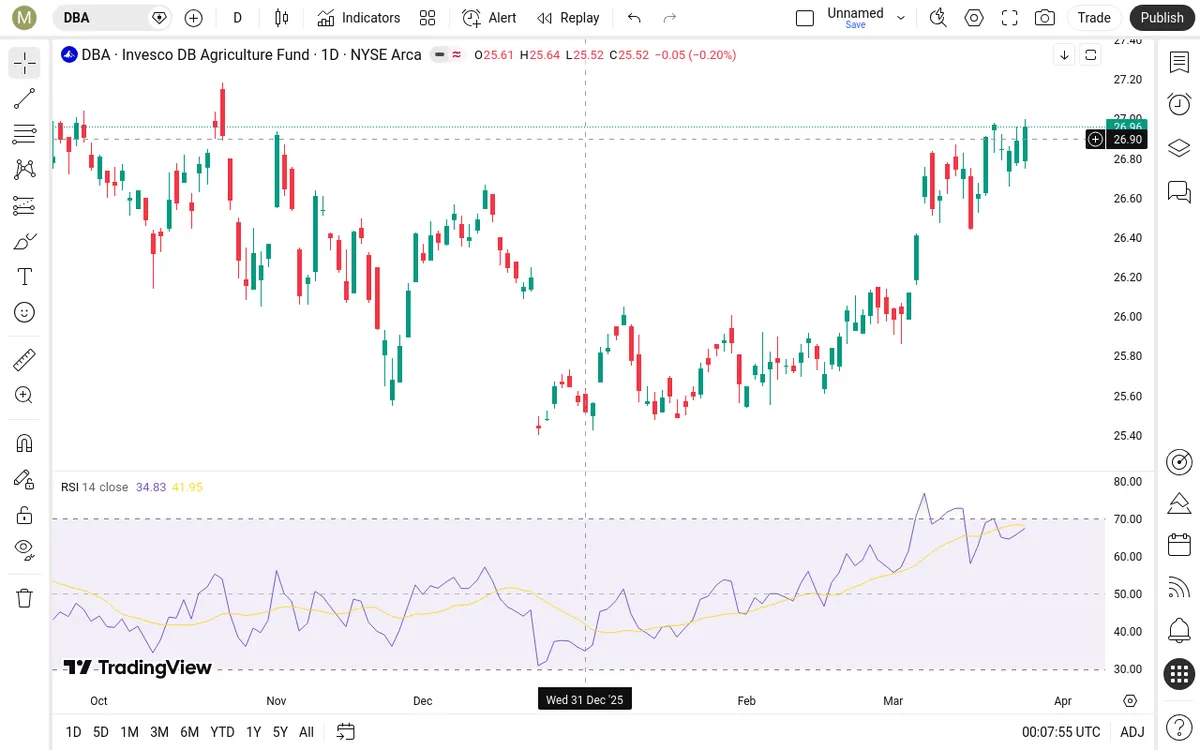Screen dimensions: 1200x750
Task: Set the time range to 1M
Action: click(129, 732)
